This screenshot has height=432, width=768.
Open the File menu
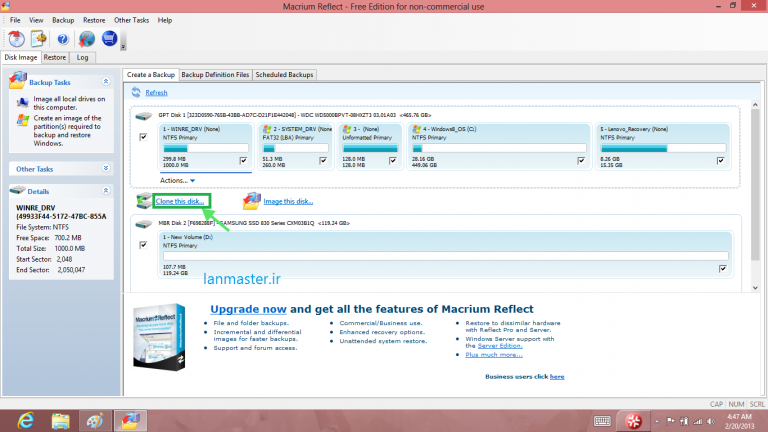click(x=15, y=20)
